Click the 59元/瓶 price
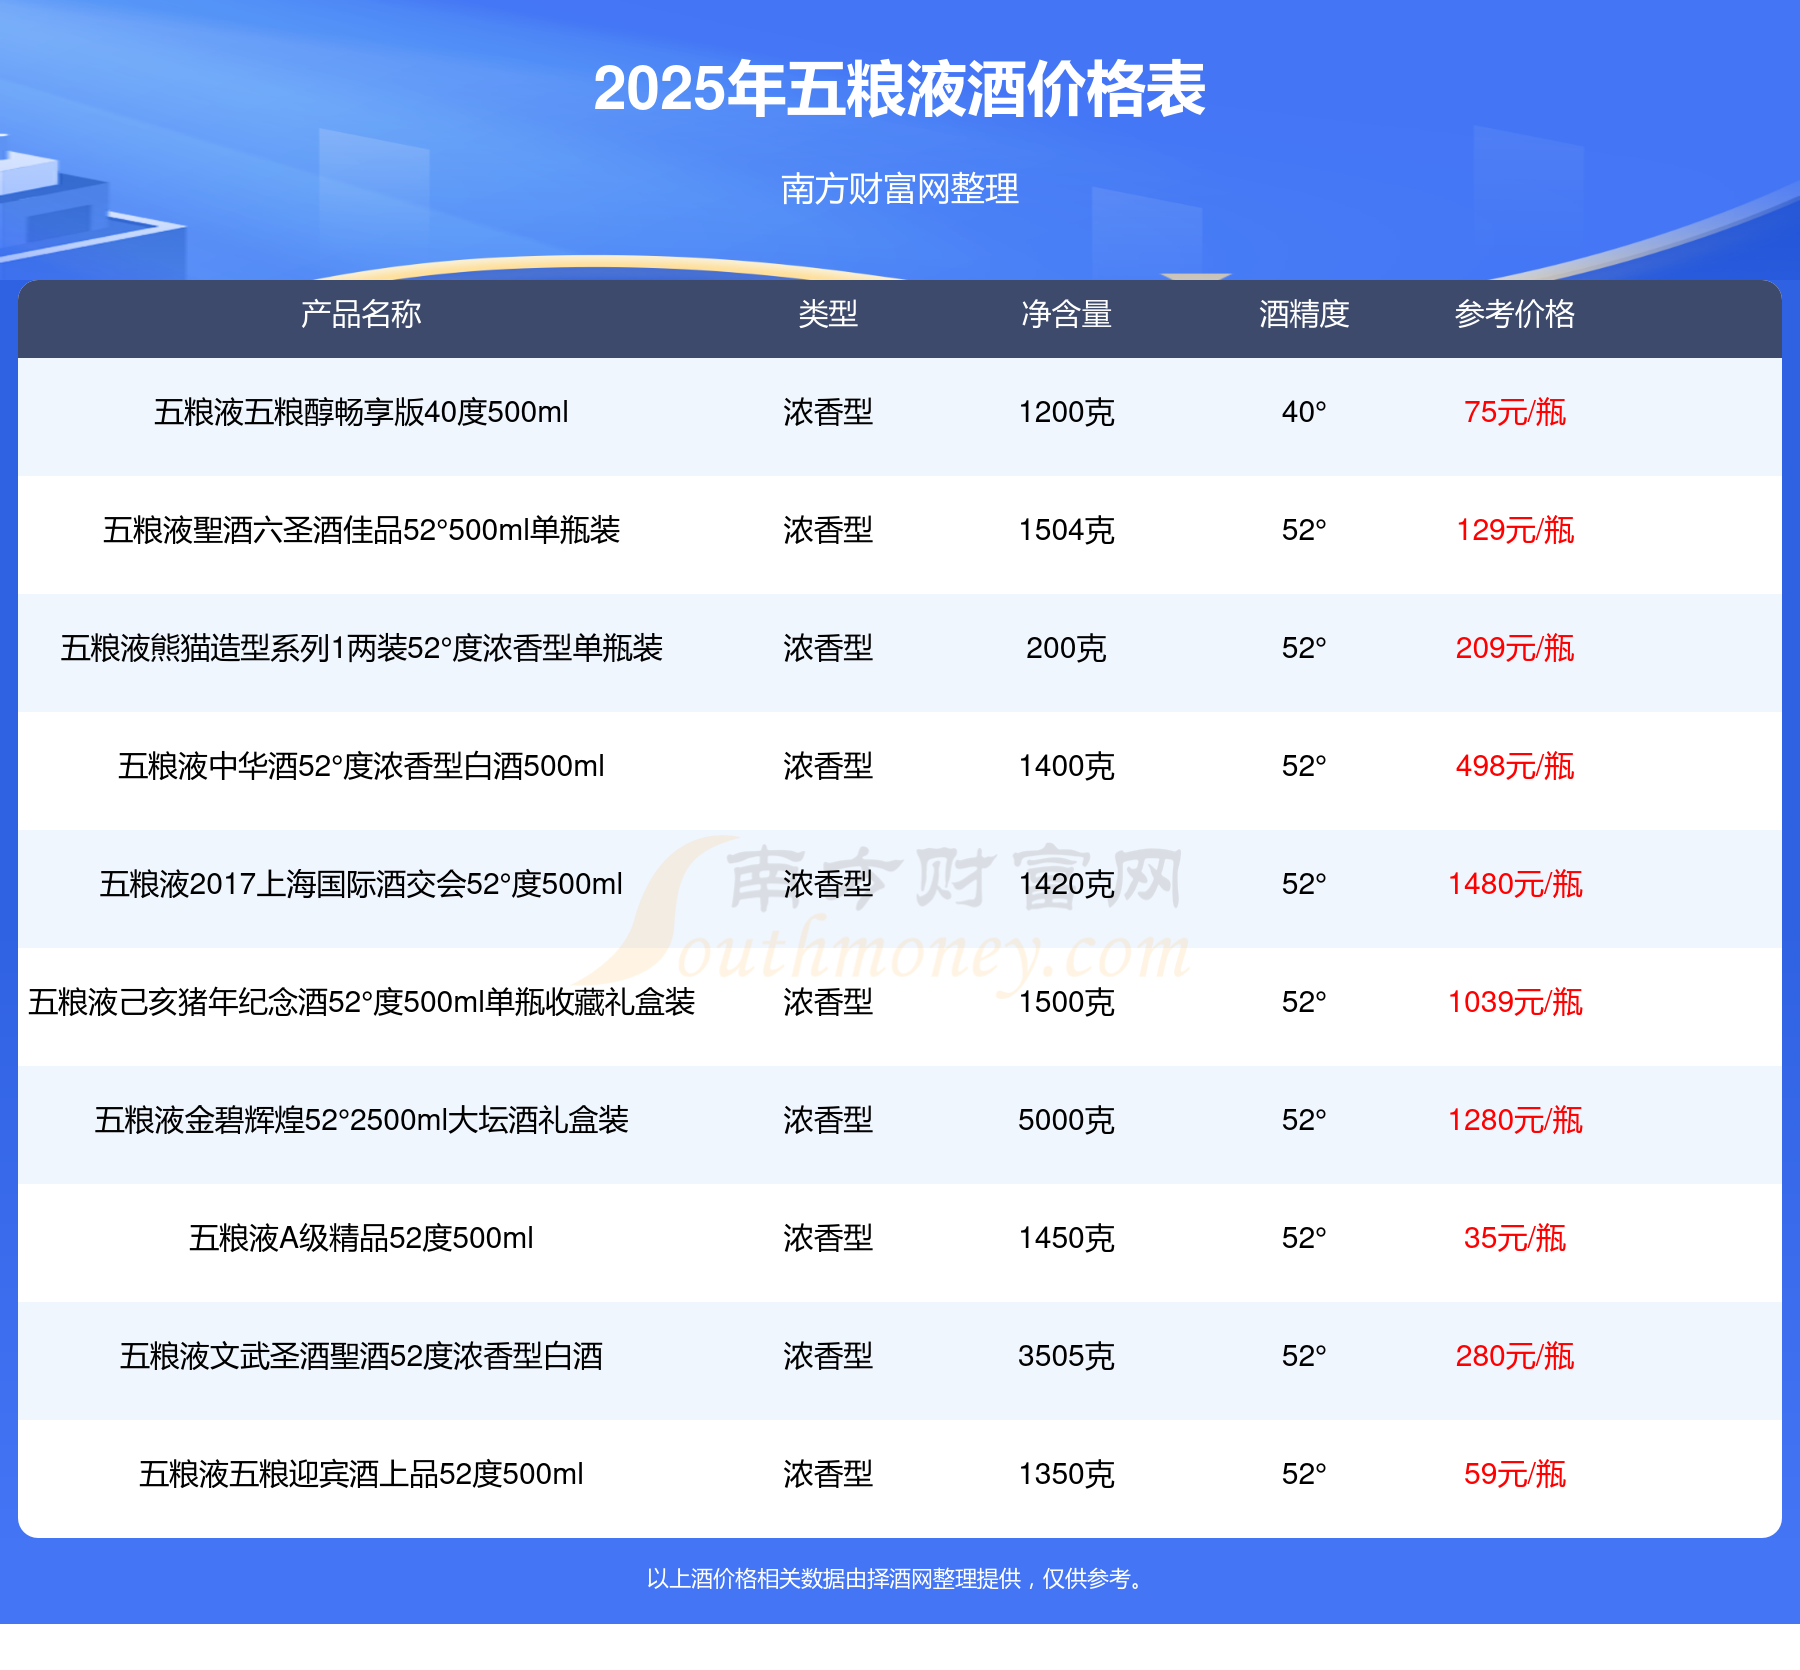This screenshot has height=1670, width=1800. click(1515, 1474)
